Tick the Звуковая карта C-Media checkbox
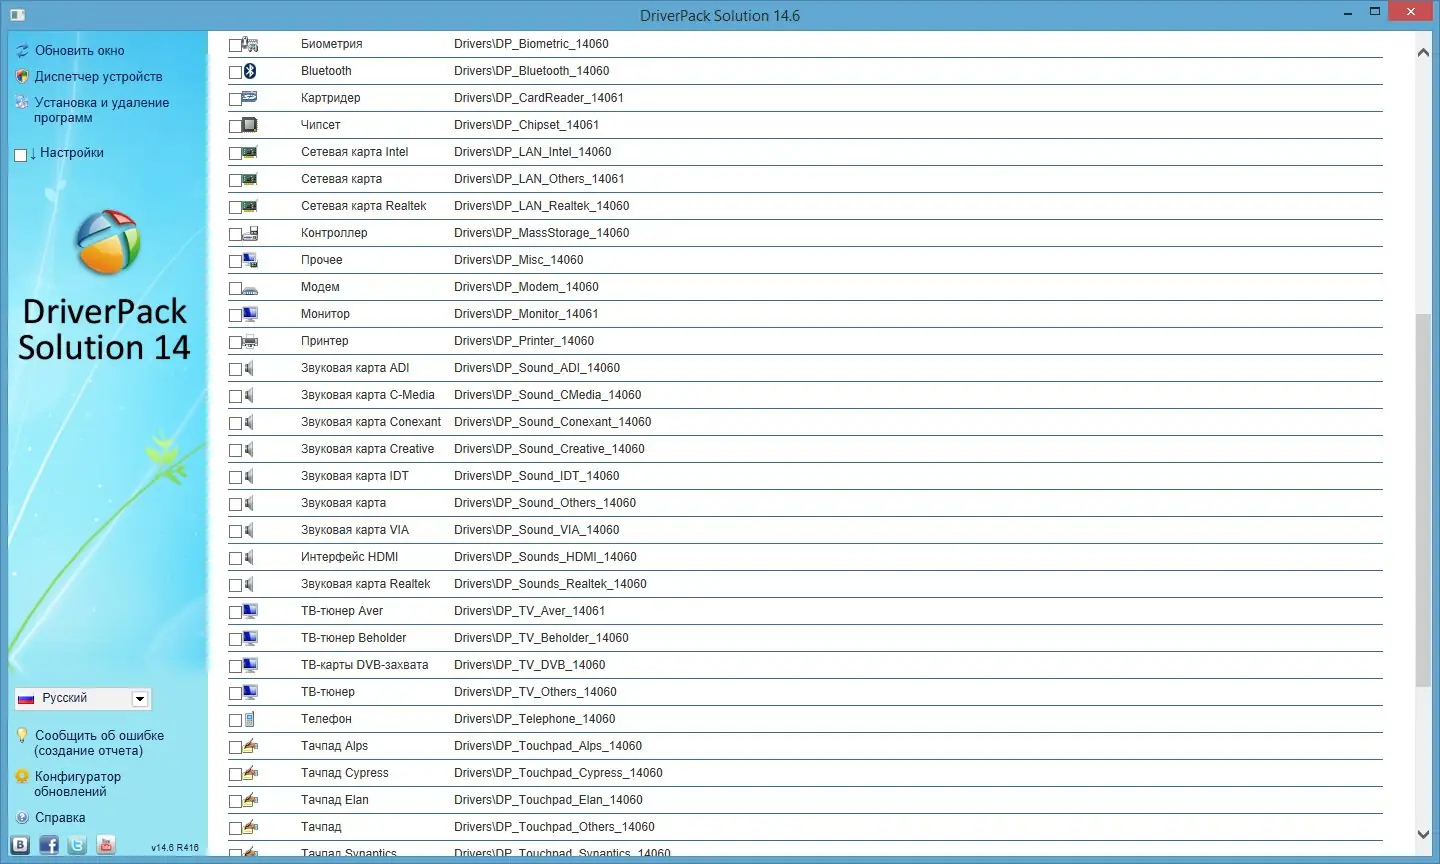 235,396
